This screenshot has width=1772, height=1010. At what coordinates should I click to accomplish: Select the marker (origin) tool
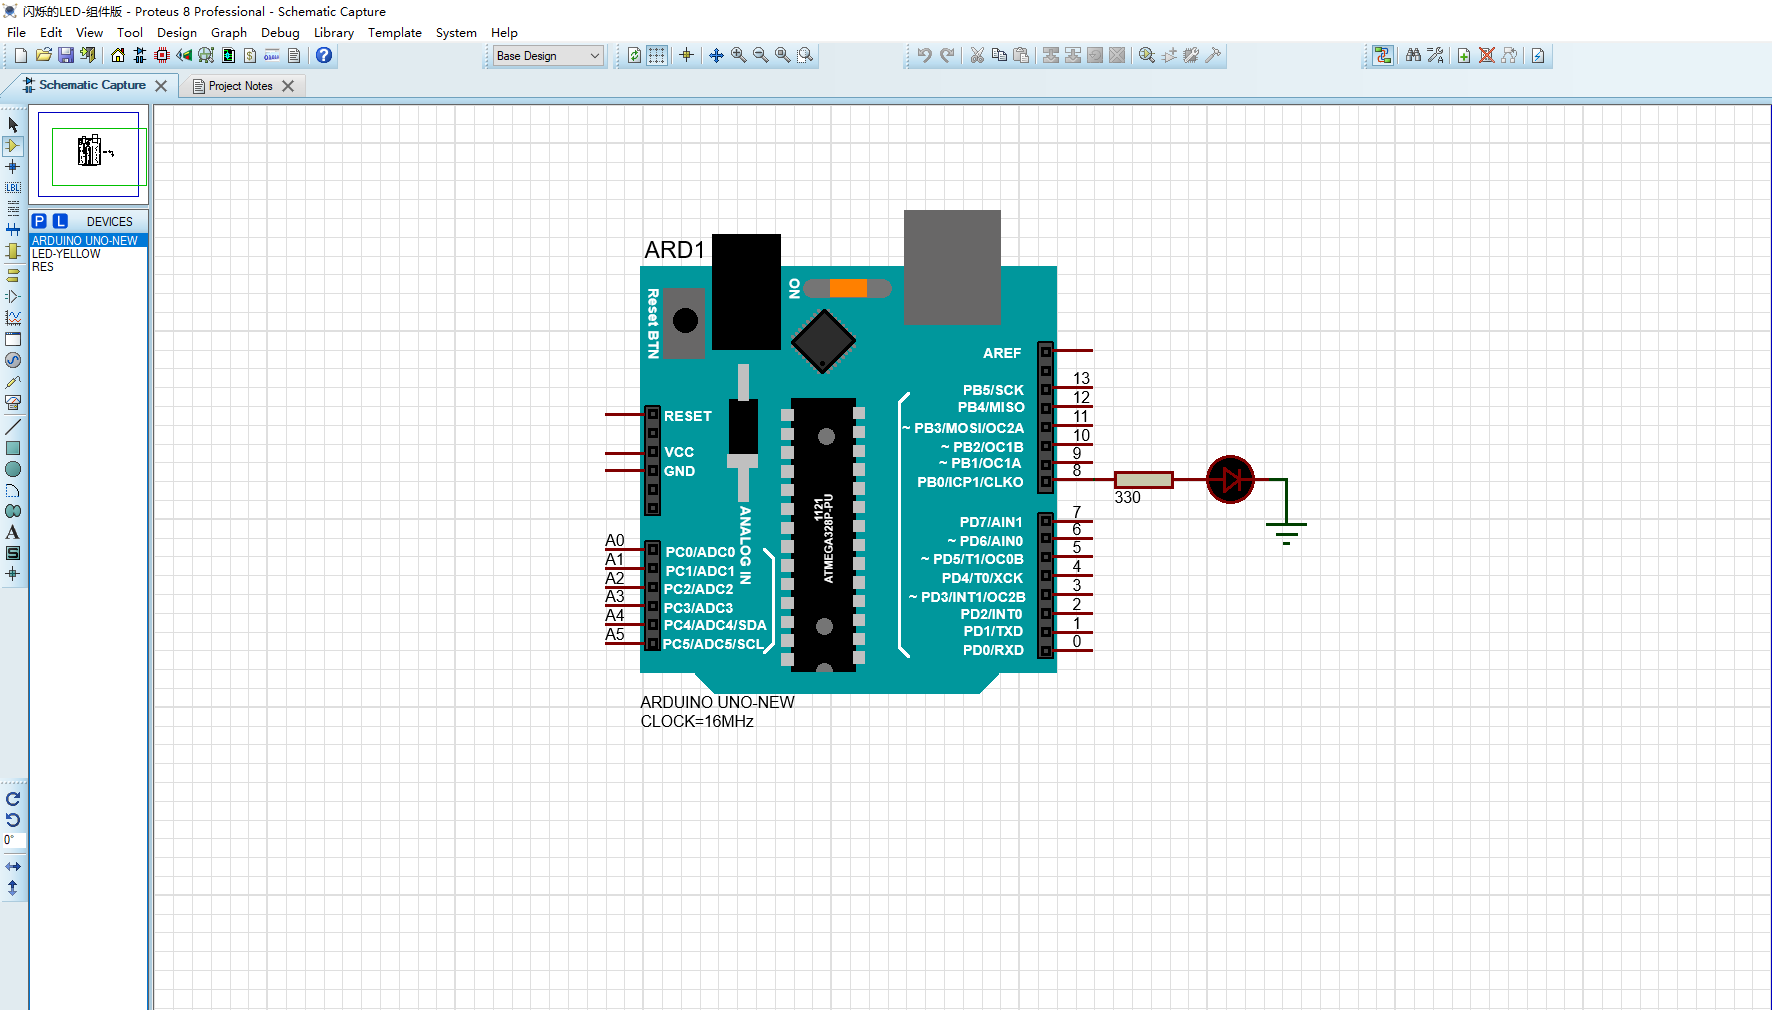pyautogui.click(x=13, y=574)
